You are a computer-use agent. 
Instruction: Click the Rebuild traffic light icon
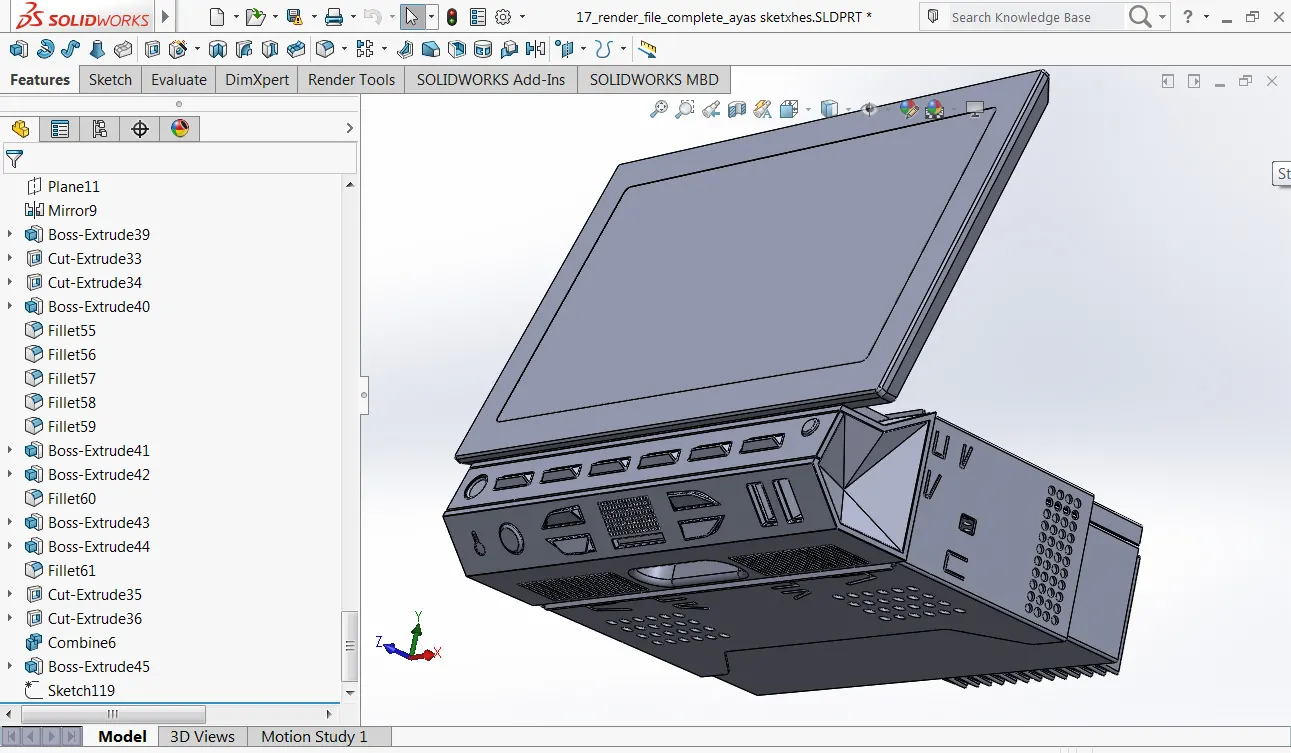(x=452, y=17)
